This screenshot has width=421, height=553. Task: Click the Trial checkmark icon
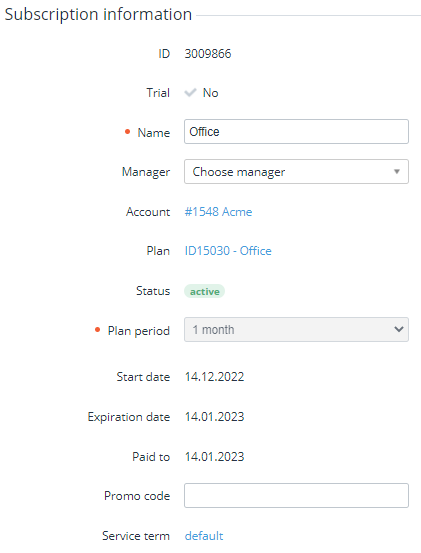(190, 93)
